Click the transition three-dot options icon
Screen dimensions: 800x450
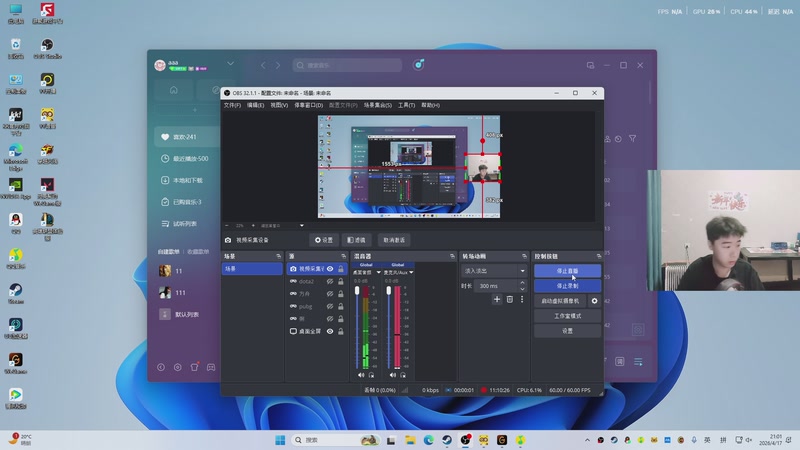click(521, 299)
